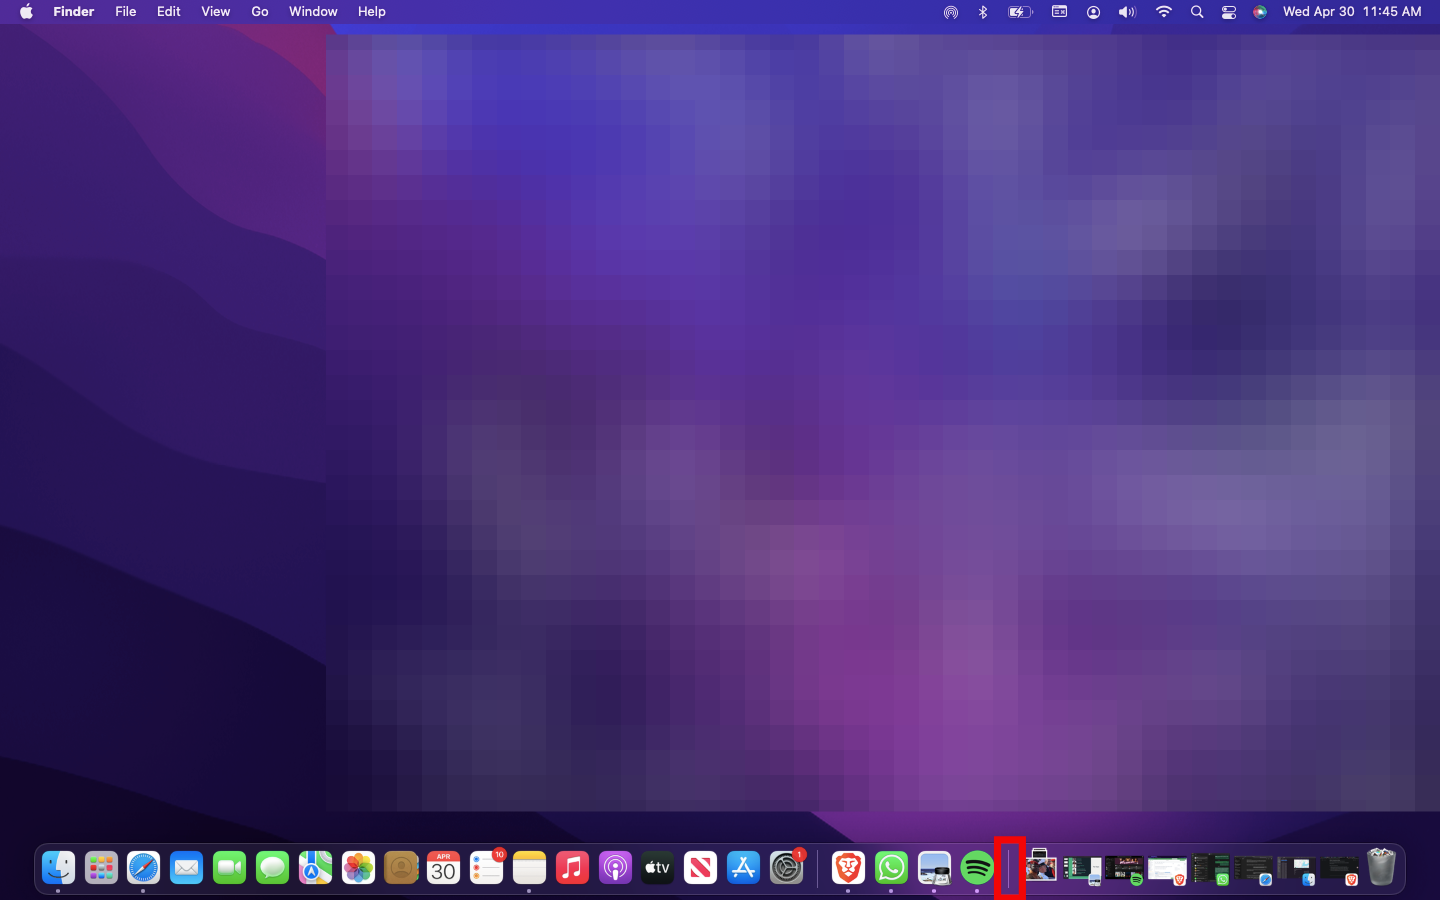The image size is (1440, 900).
Task: Open the Preview app icon in Dock
Action: coord(935,867)
